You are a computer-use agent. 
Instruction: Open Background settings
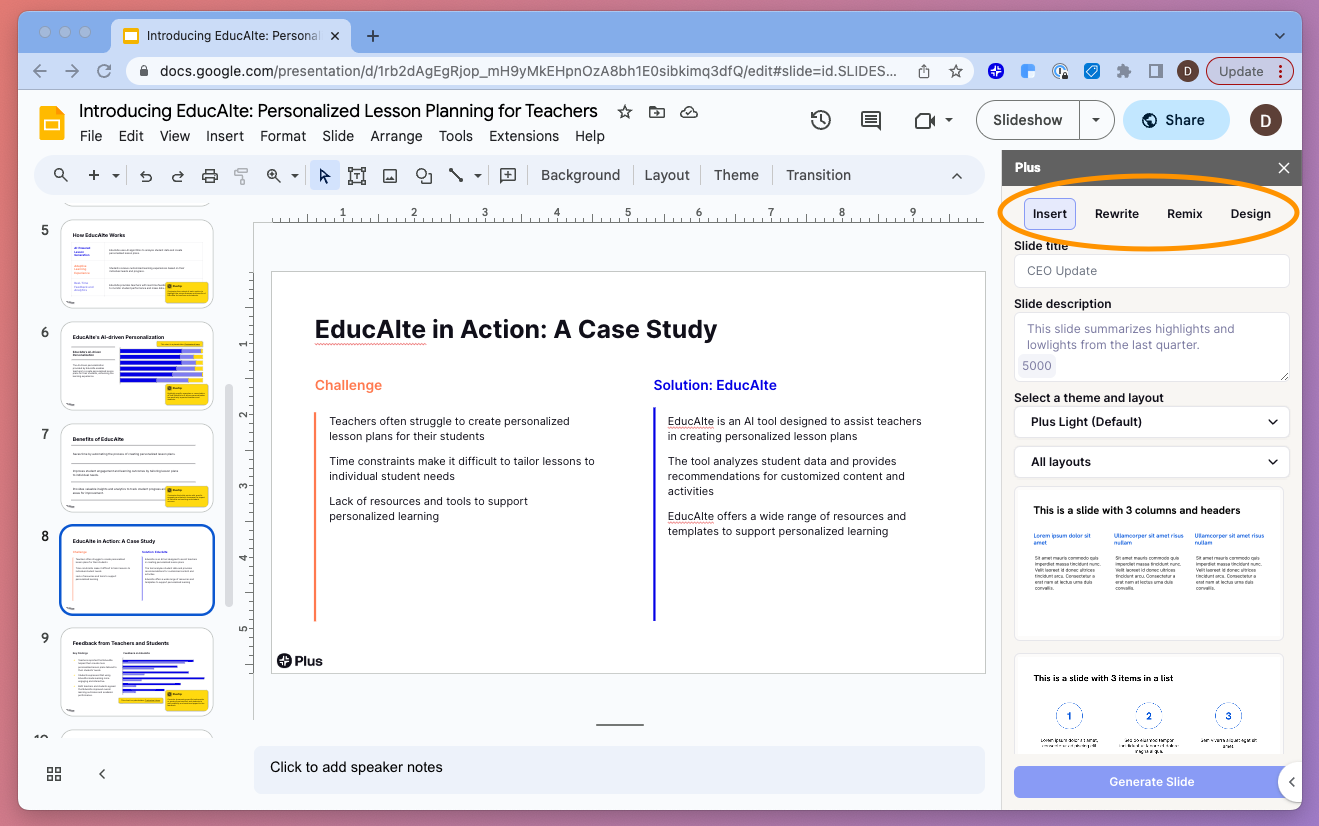pyautogui.click(x=581, y=175)
